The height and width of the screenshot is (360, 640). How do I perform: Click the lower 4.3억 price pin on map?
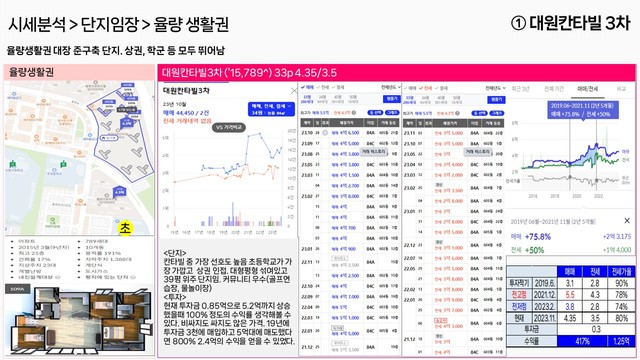[119, 191]
